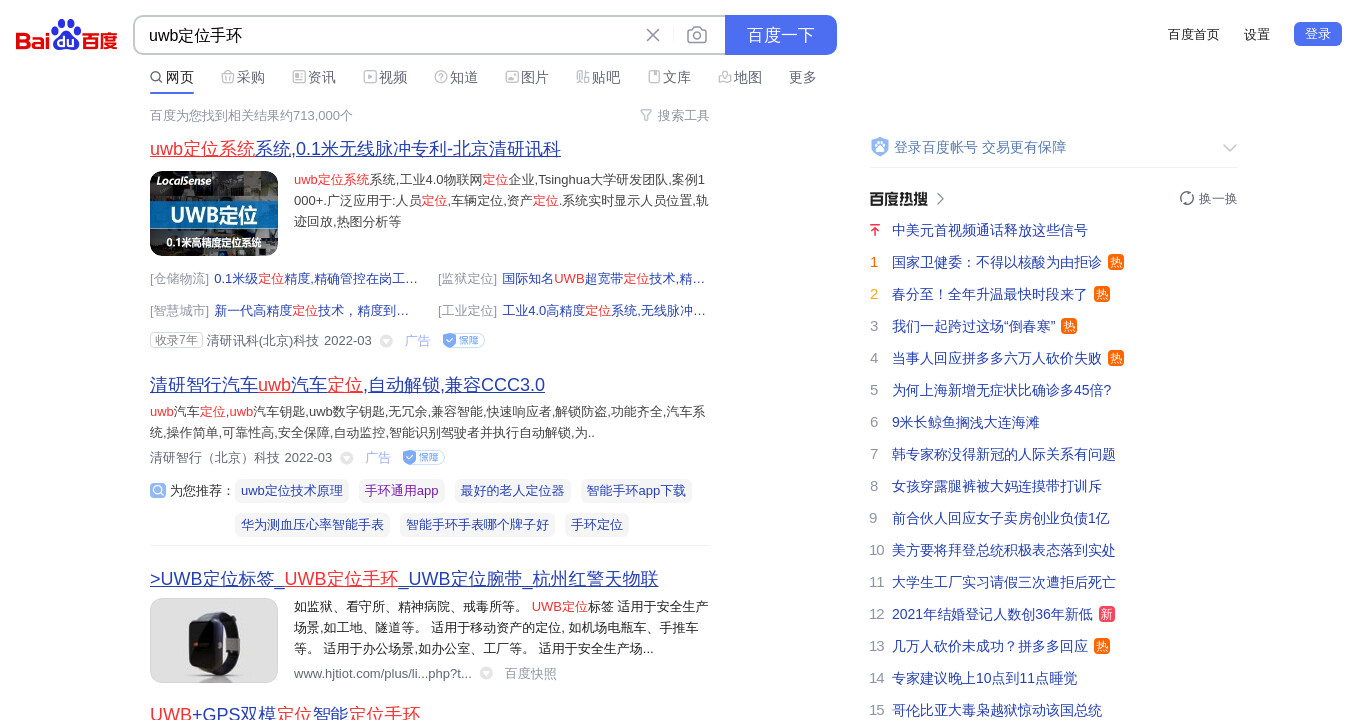Open hot topic 国家卫健委：不得以核酸为由拒诊

997,263
